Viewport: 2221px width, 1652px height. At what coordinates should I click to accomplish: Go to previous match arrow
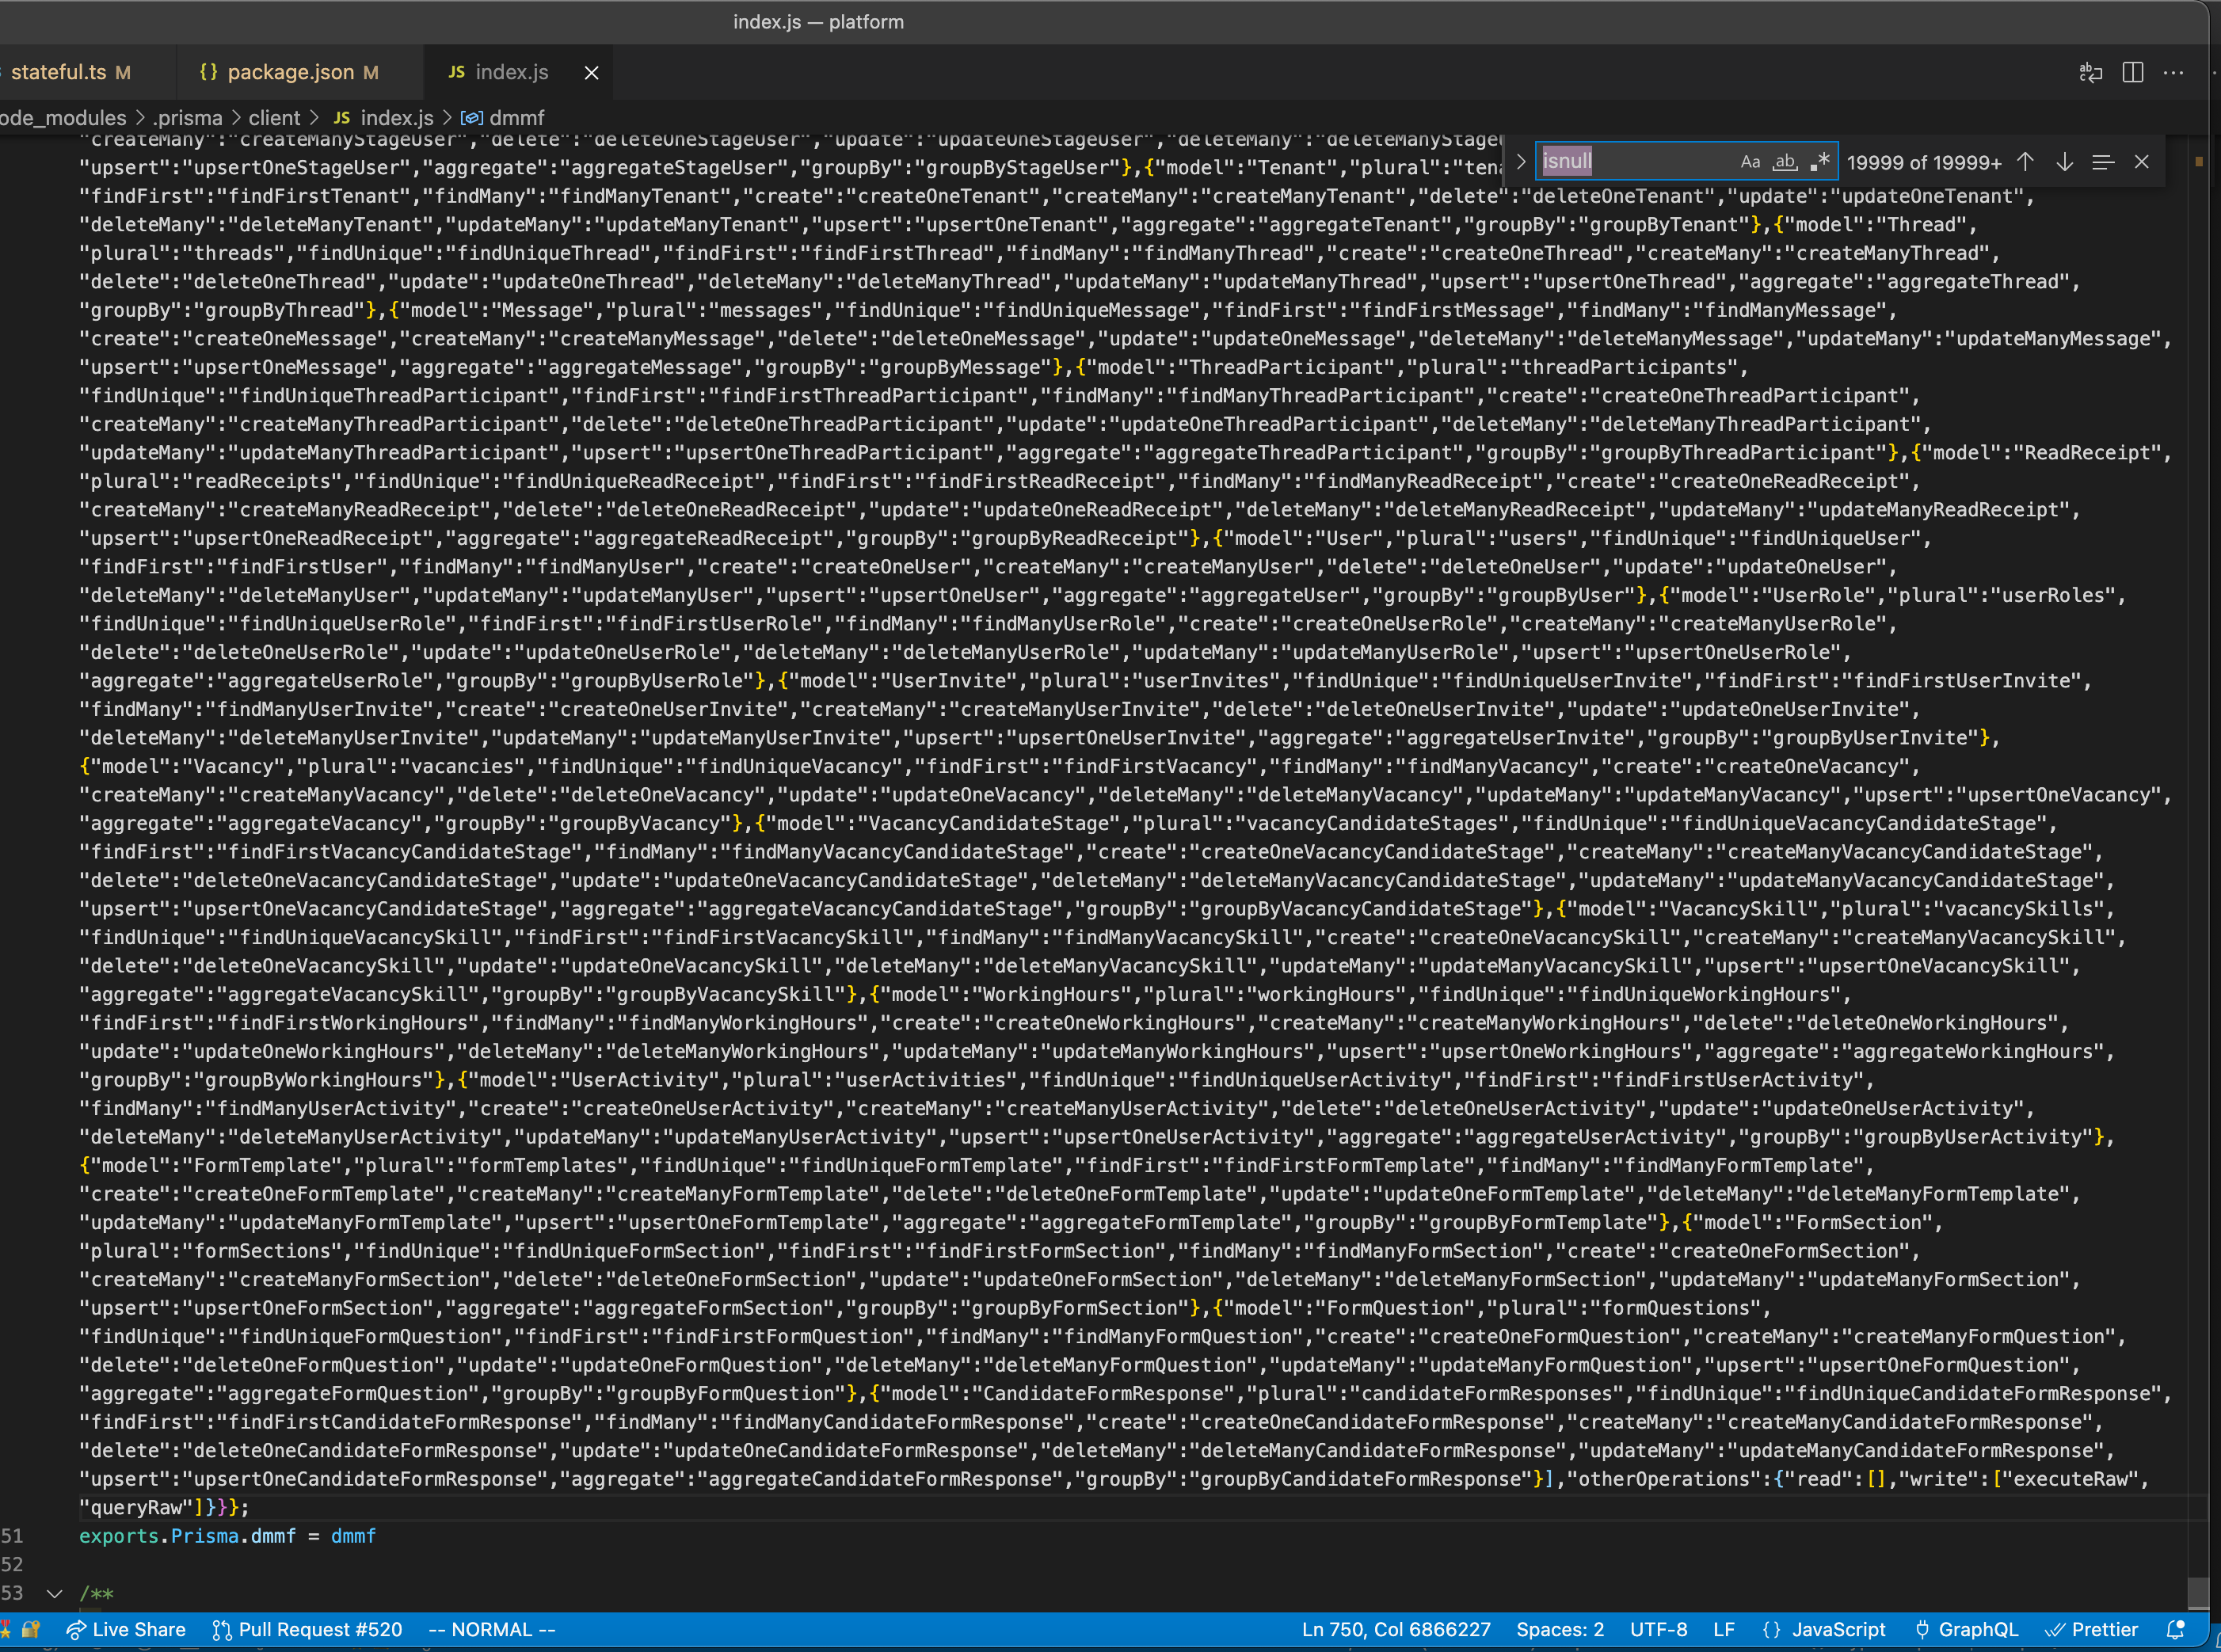coord(2025,162)
